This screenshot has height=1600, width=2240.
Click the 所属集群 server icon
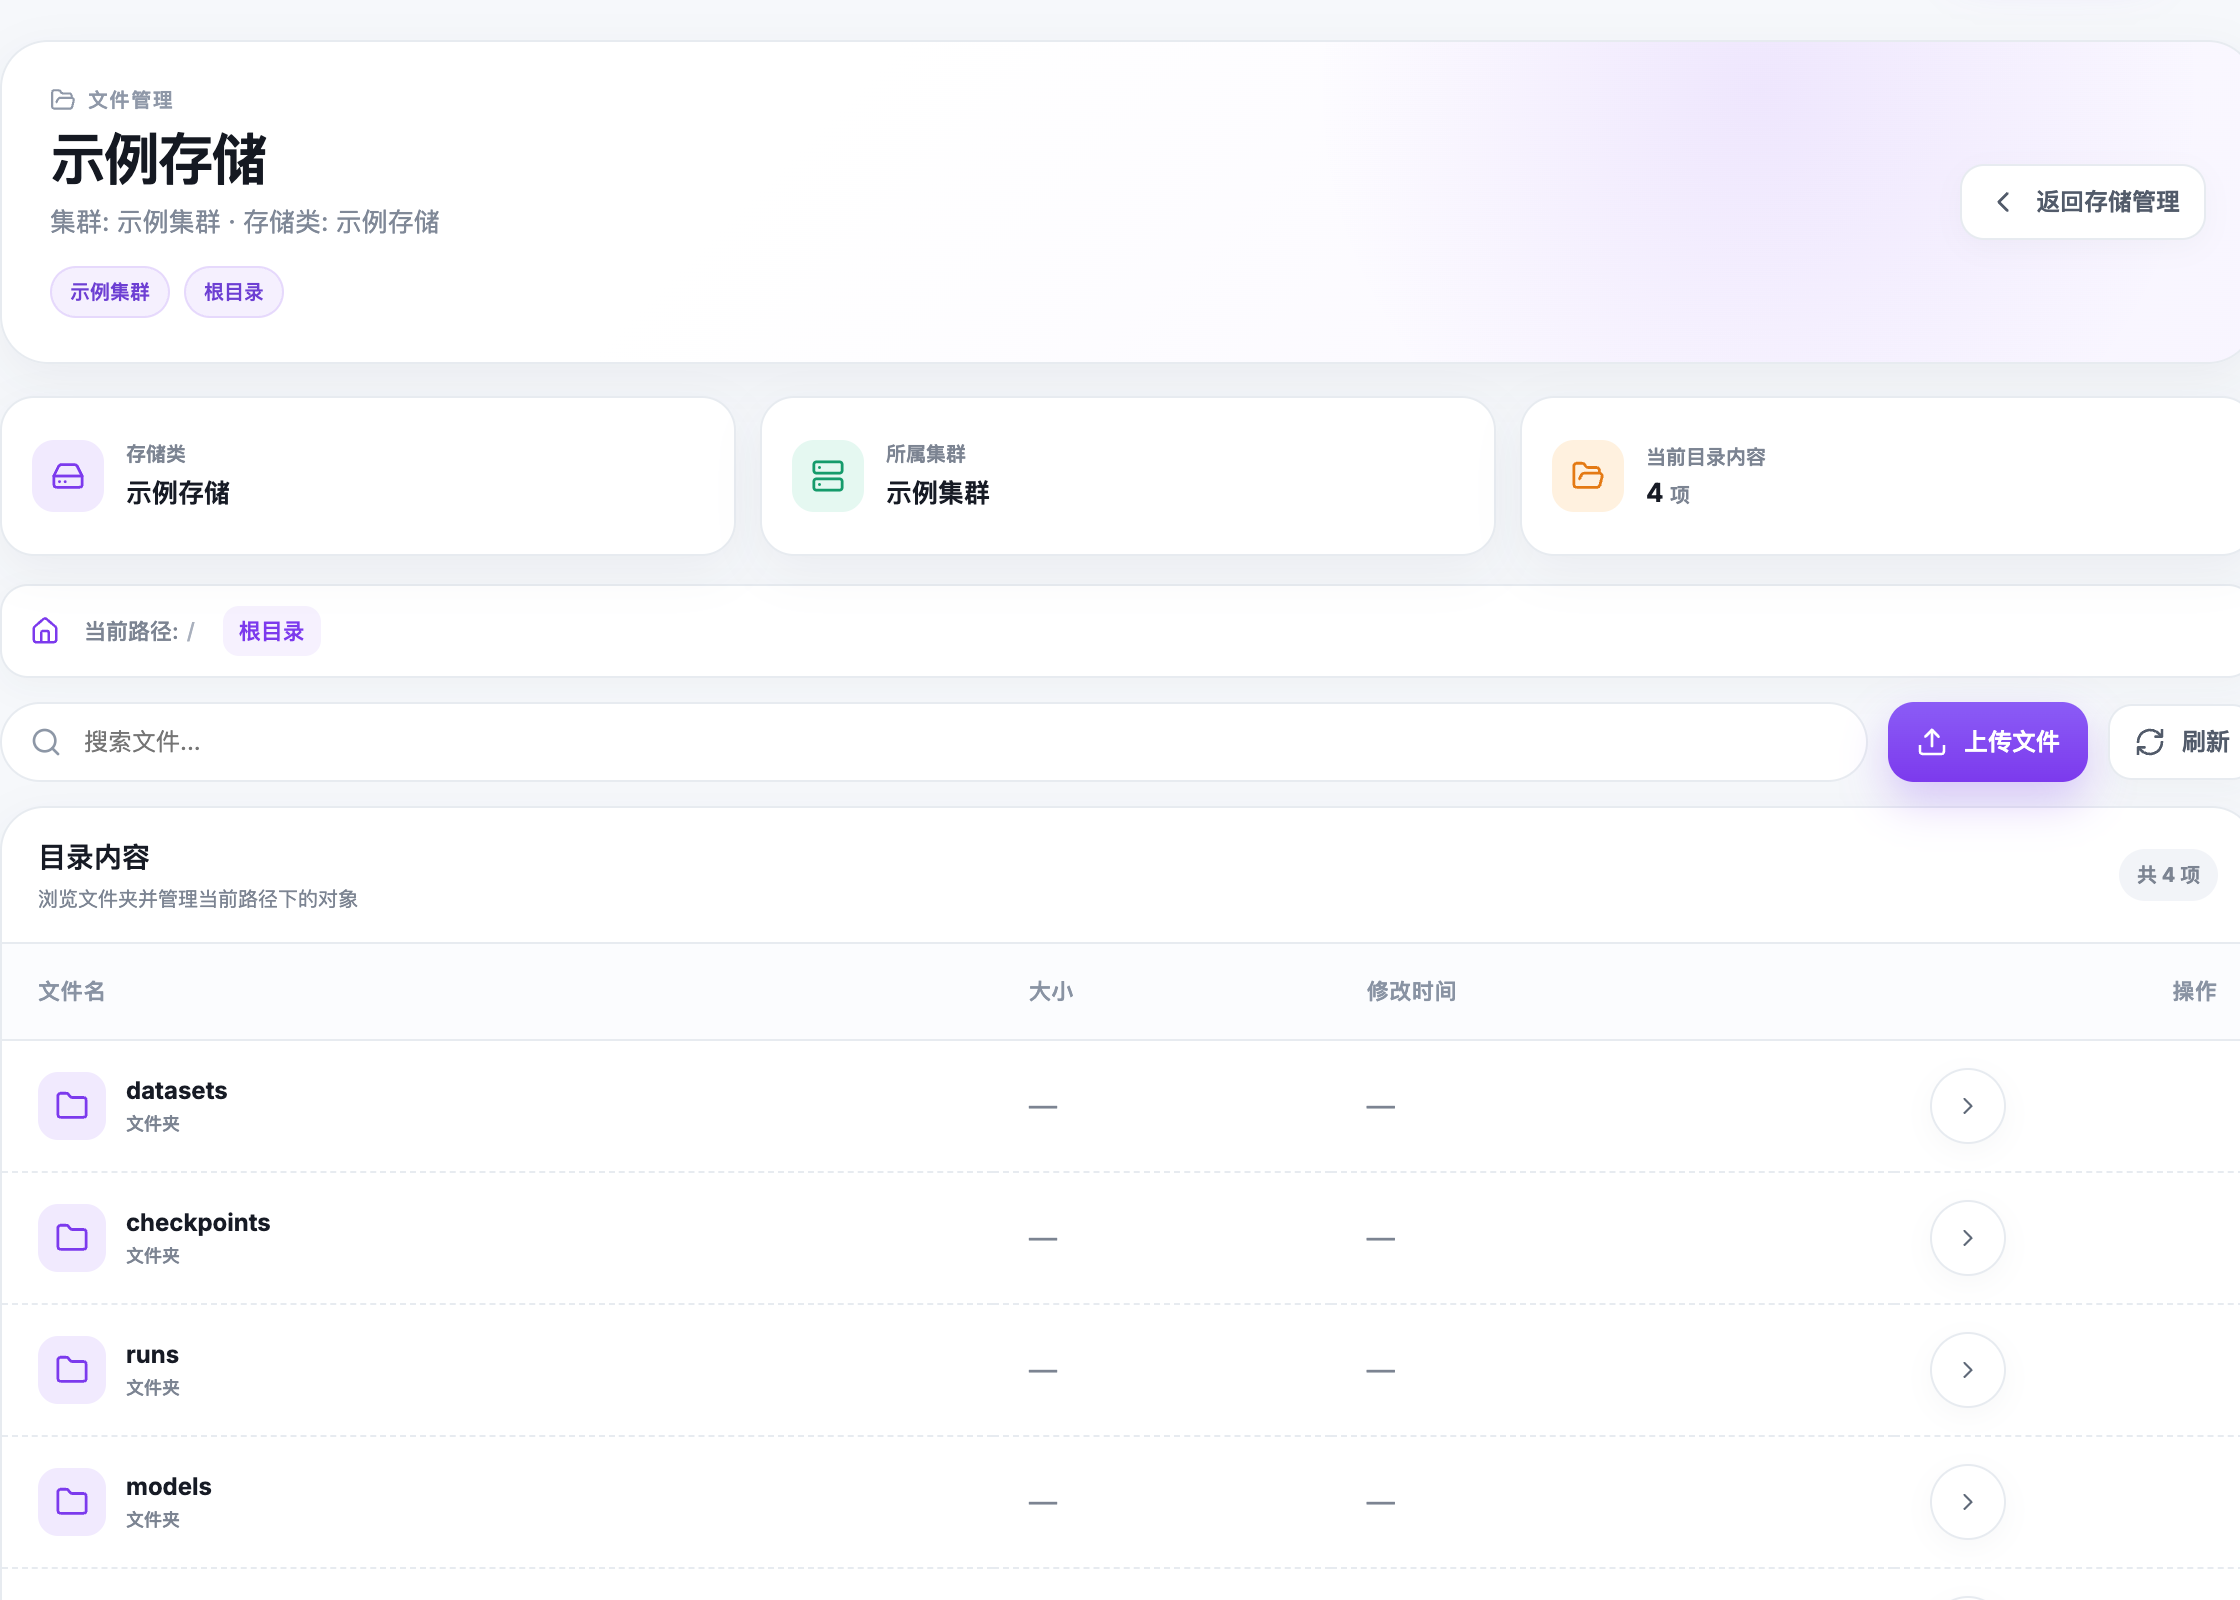828,476
